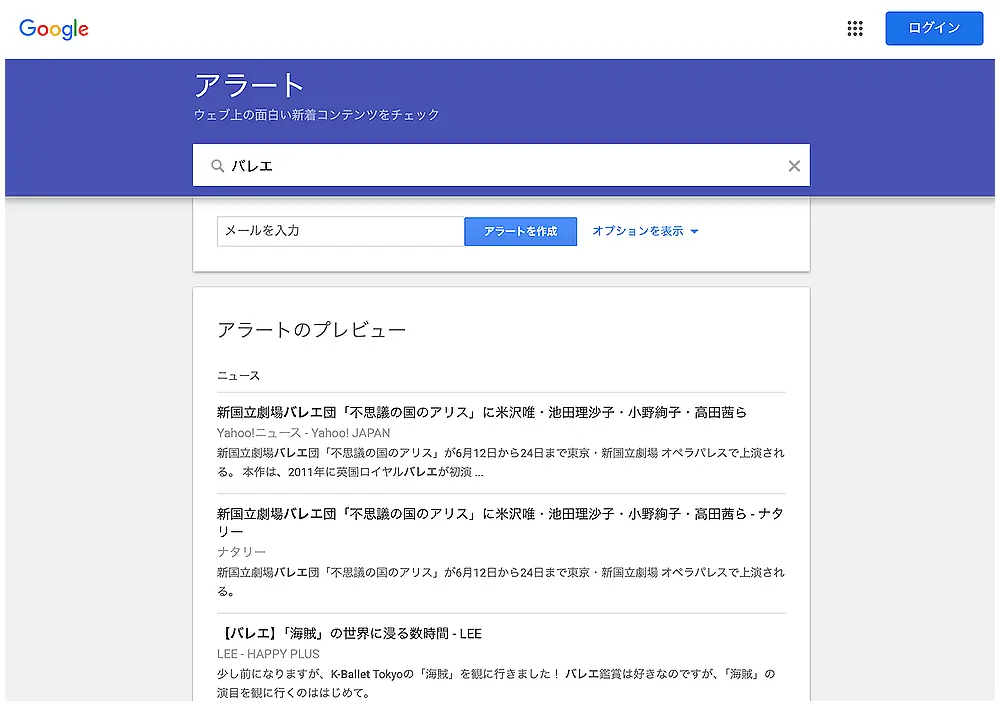Open the Google apps grid icon
Screen dimensions: 1000x720
coord(855,28)
